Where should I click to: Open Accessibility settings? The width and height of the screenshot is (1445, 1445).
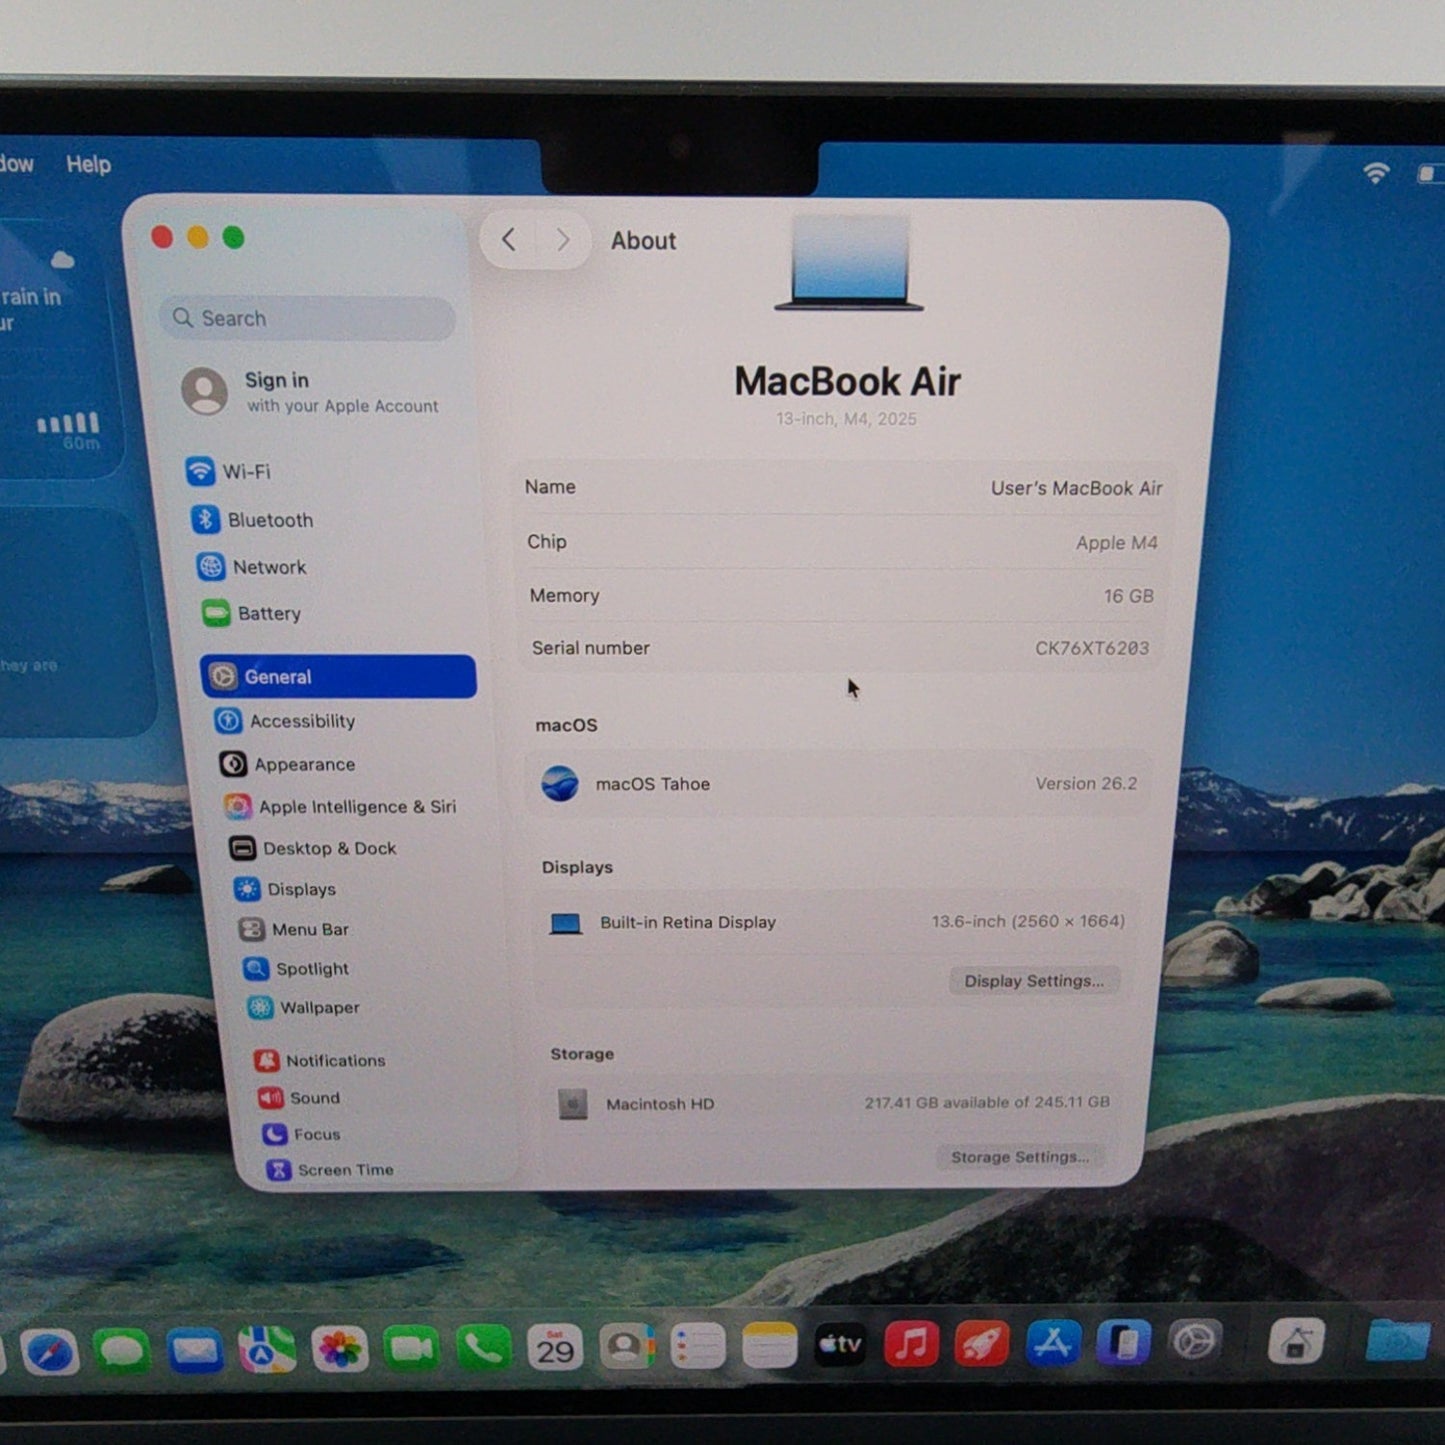286,721
